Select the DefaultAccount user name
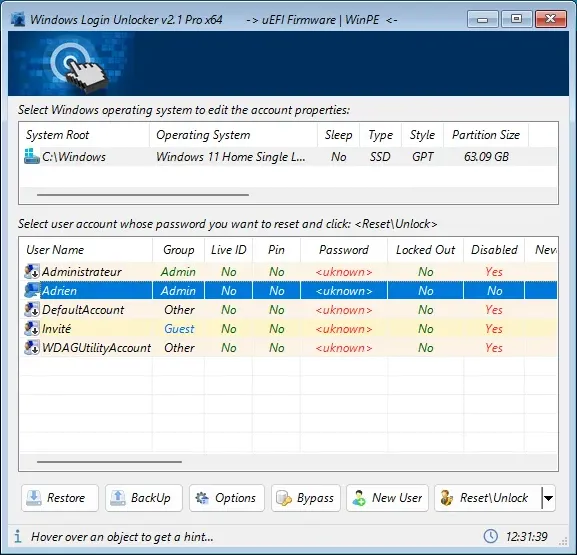The width and height of the screenshot is (577, 555). 83,310
